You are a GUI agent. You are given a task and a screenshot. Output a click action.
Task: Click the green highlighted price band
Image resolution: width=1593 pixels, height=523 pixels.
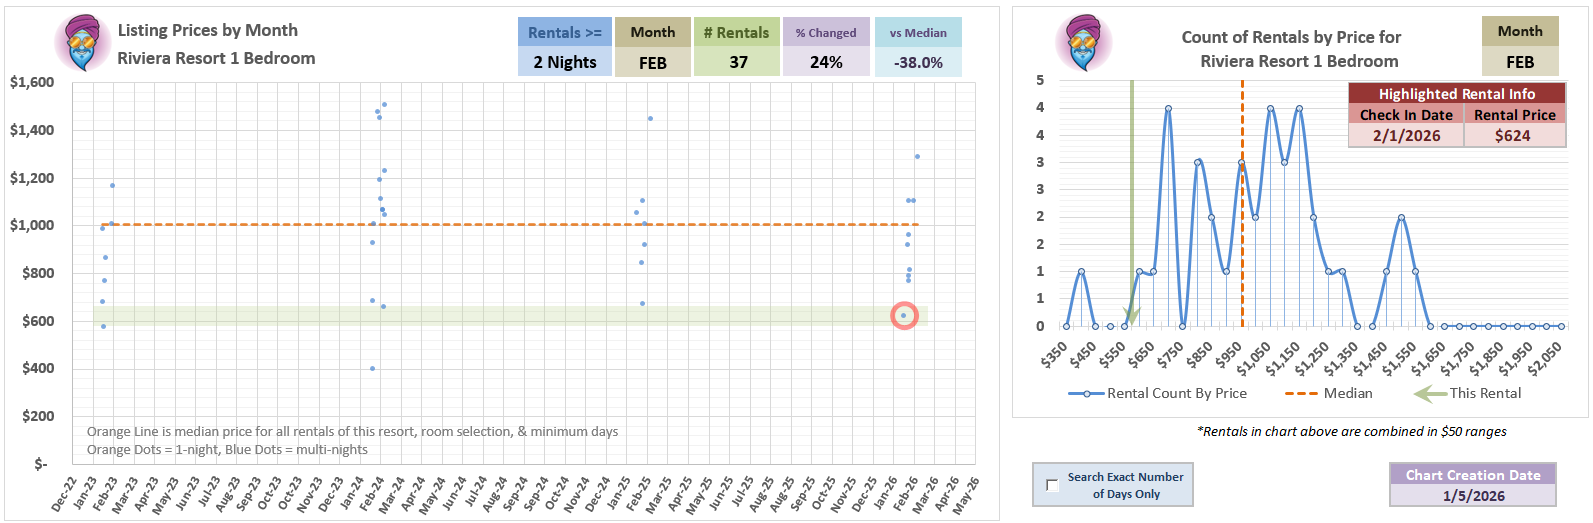tap(500, 316)
